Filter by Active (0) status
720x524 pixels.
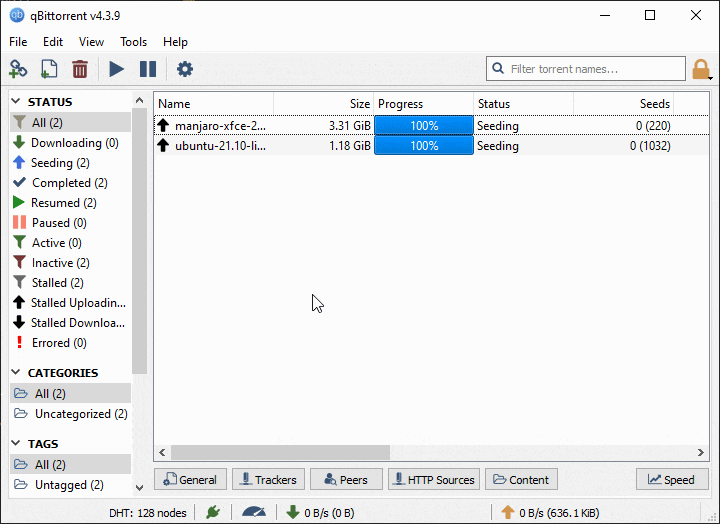pos(70,243)
